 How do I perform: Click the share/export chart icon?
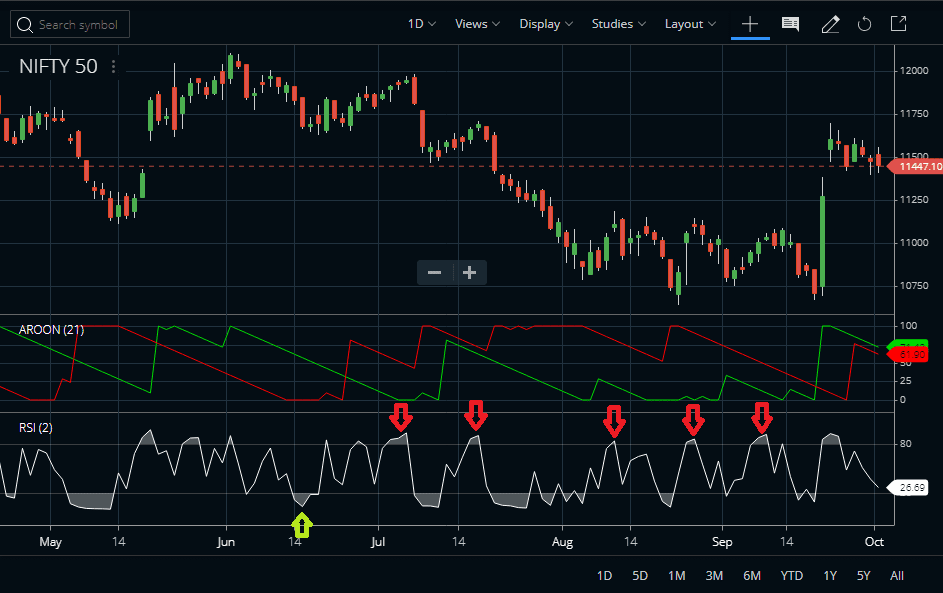point(898,24)
